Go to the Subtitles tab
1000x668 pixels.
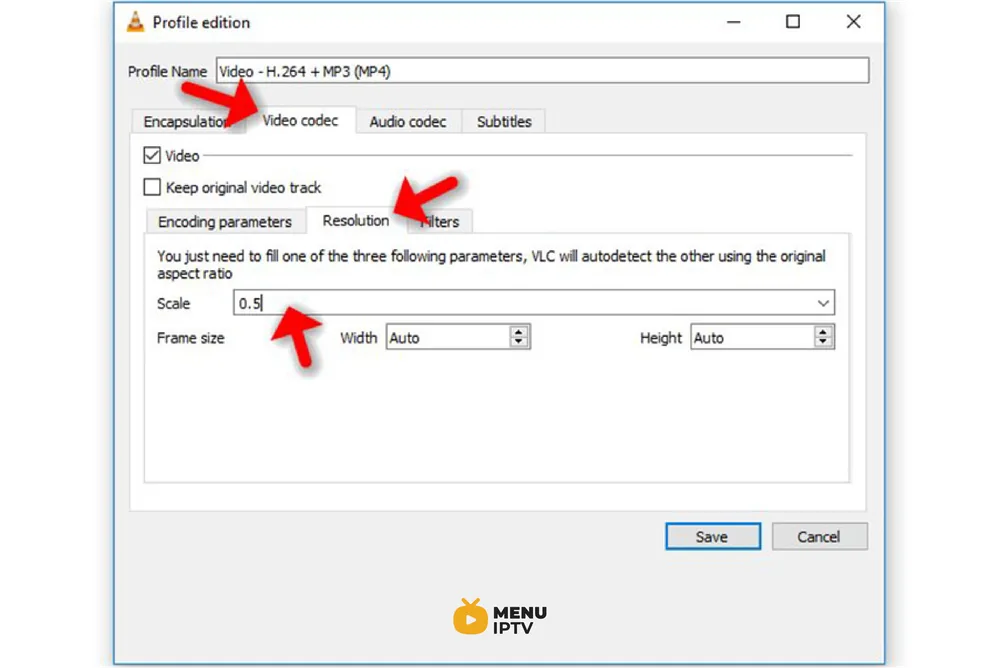pyautogui.click(x=504, y=121)
